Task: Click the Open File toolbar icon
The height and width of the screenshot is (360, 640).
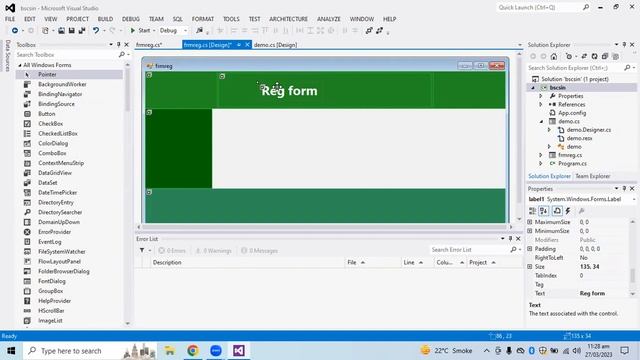Action: click(x=61, y=31)
